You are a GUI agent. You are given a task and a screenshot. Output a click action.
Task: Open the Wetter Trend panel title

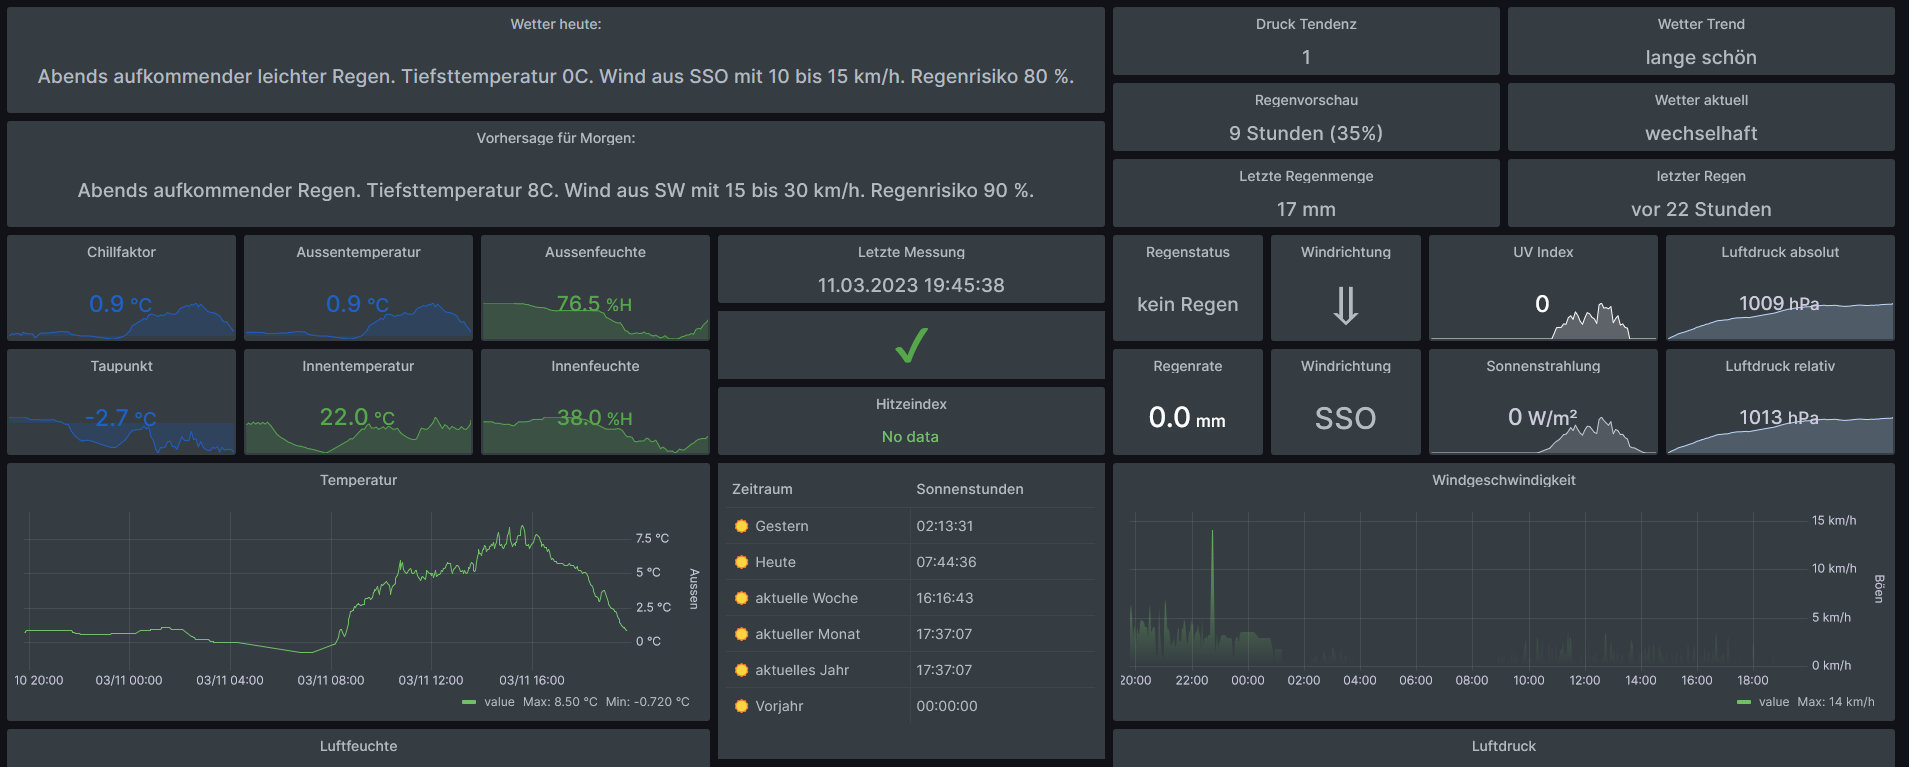coord(1701,24)
